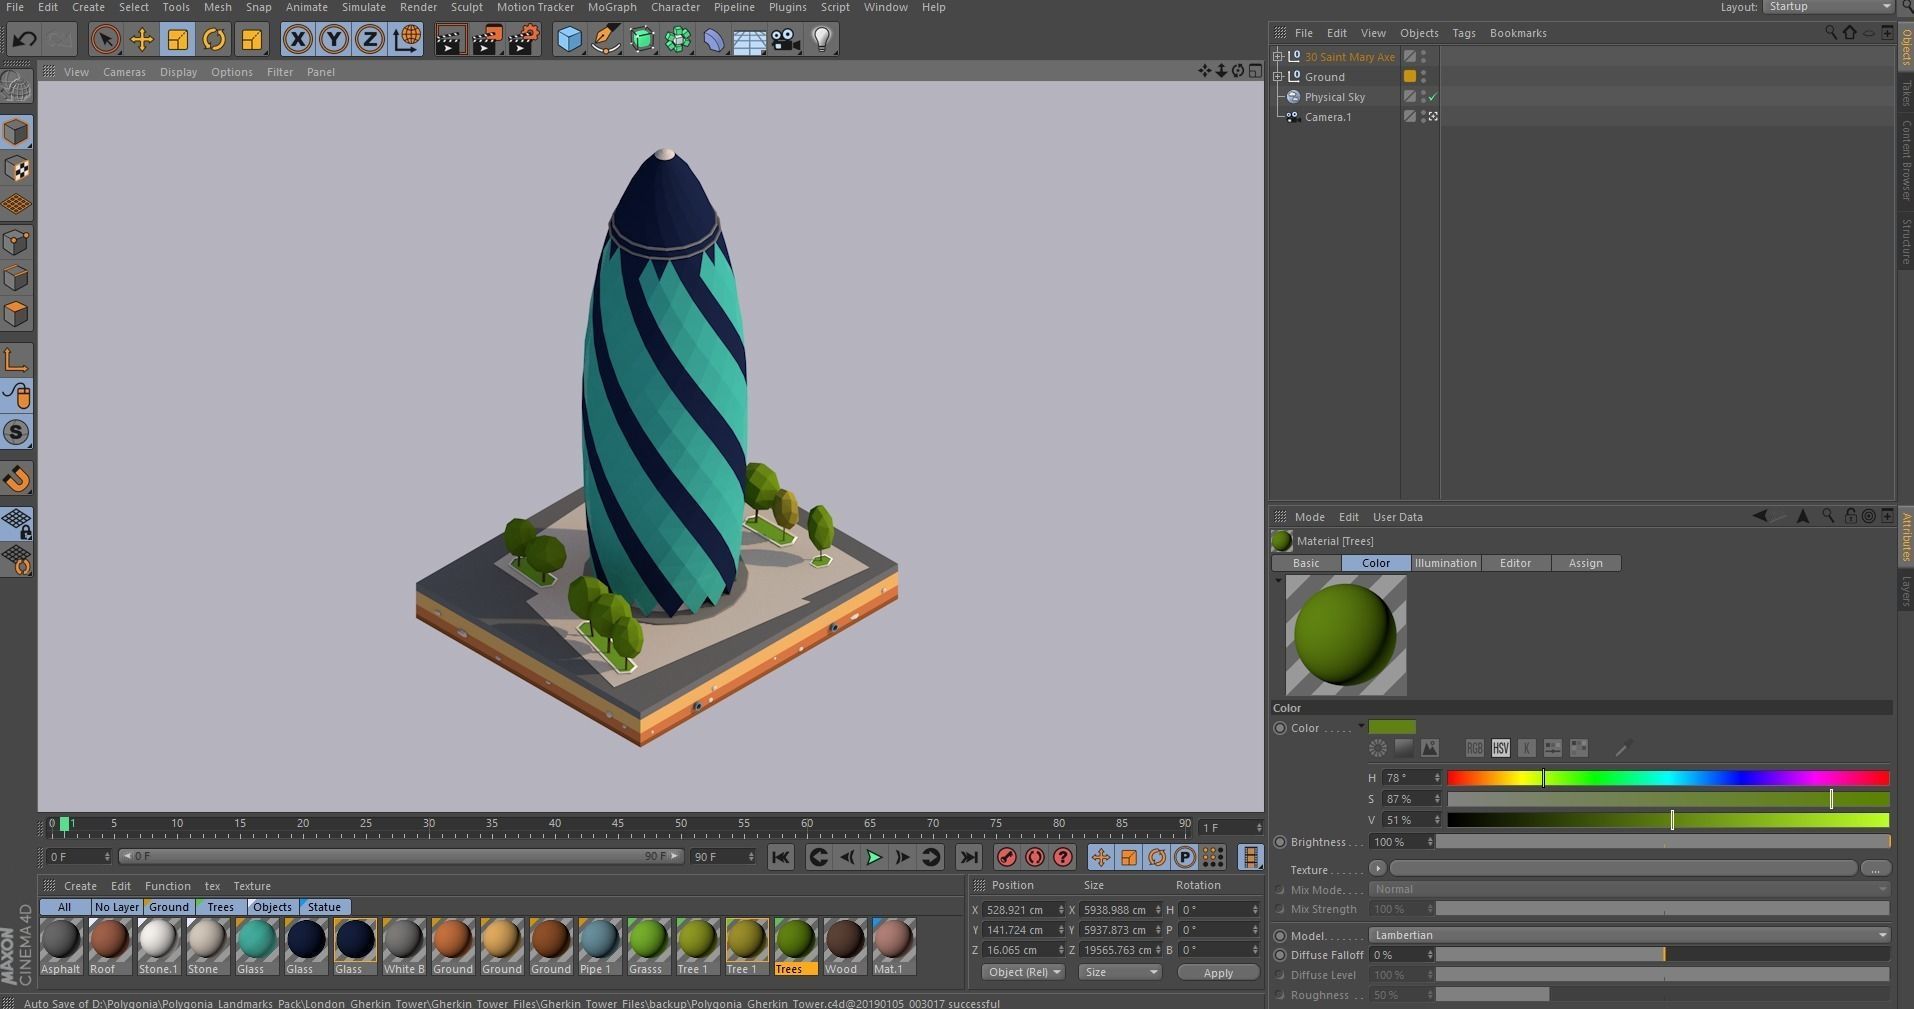Adjust the Hue slider

point(1668,778)
